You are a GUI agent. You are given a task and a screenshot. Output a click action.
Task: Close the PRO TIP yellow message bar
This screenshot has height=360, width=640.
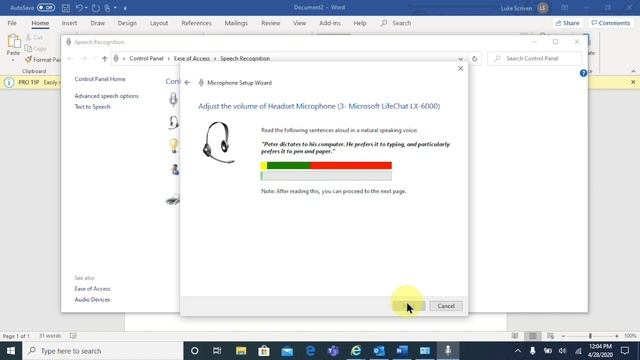tap(633, 82)
